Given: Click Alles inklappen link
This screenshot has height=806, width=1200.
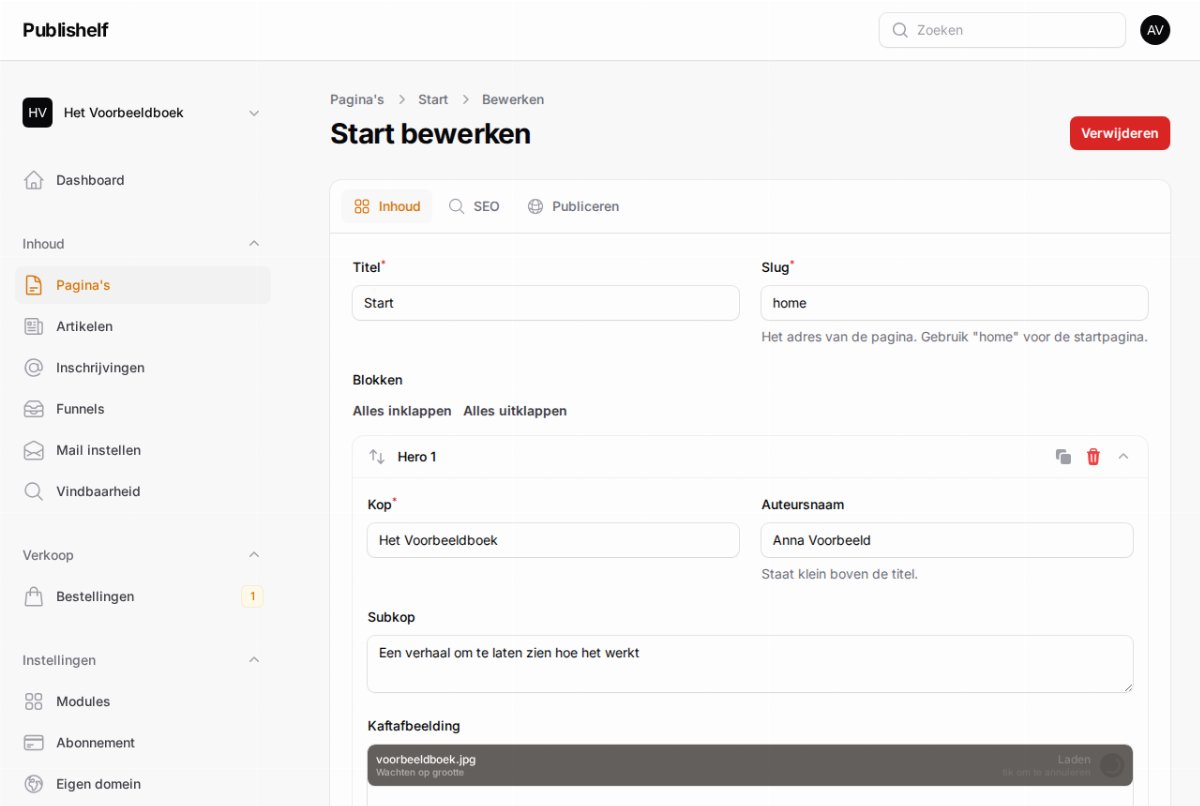Looking at the screenshot, I should [x=402, y=411].
